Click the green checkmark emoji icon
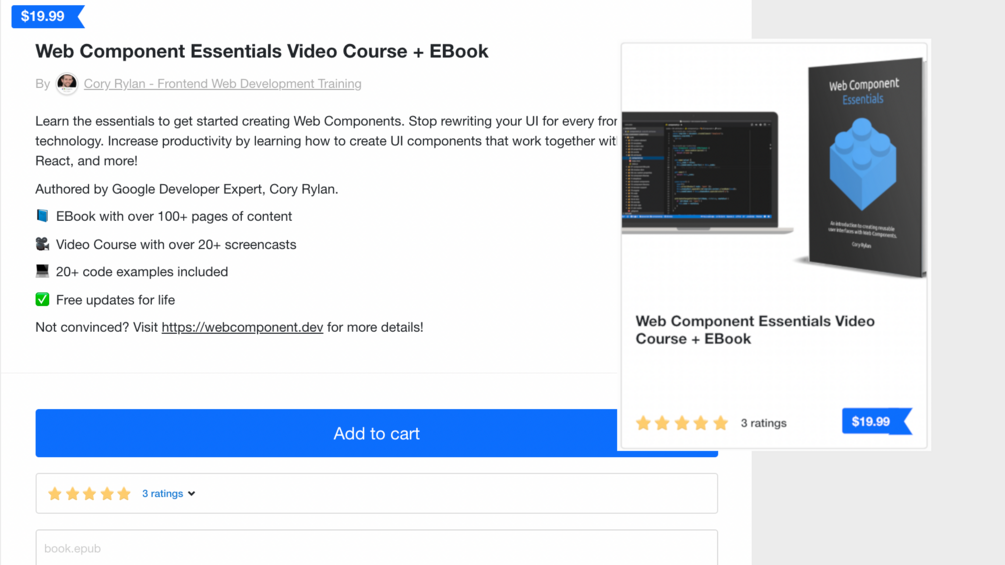Viewport: 1005px width, 565px height. [x=42, y=299]
